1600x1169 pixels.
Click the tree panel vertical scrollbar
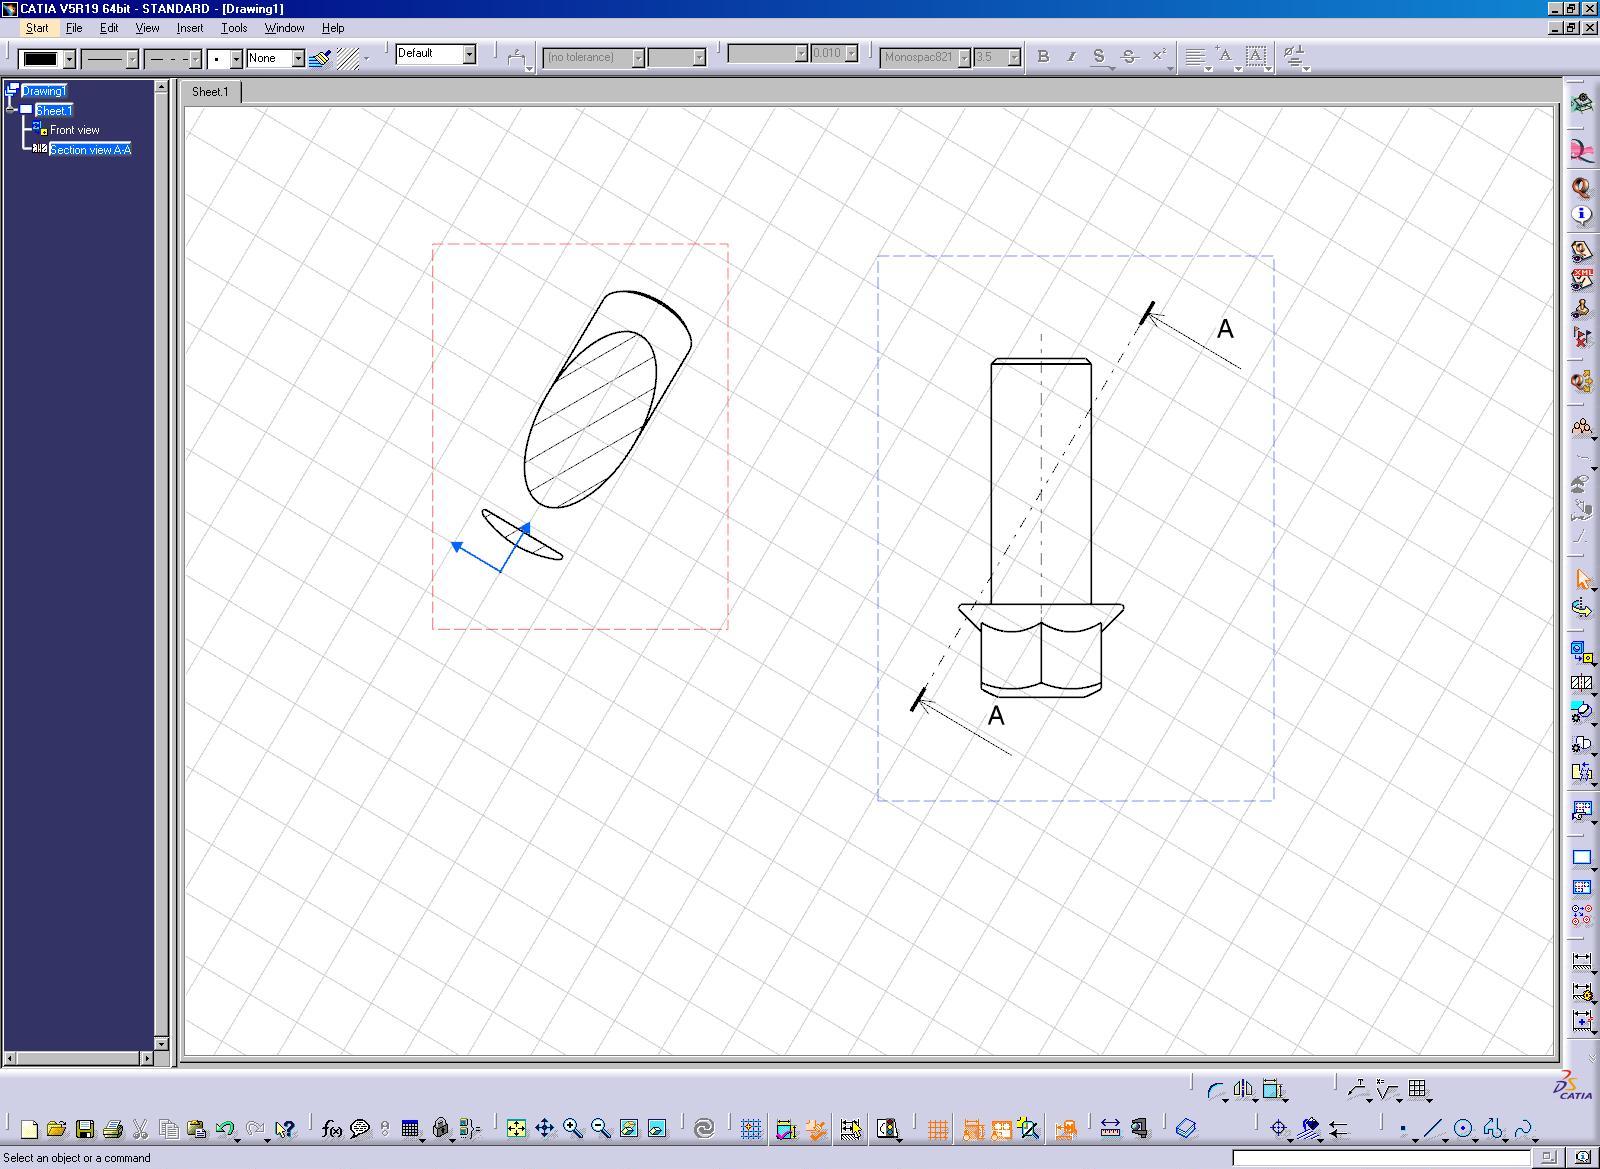click(x=161, y=565)
